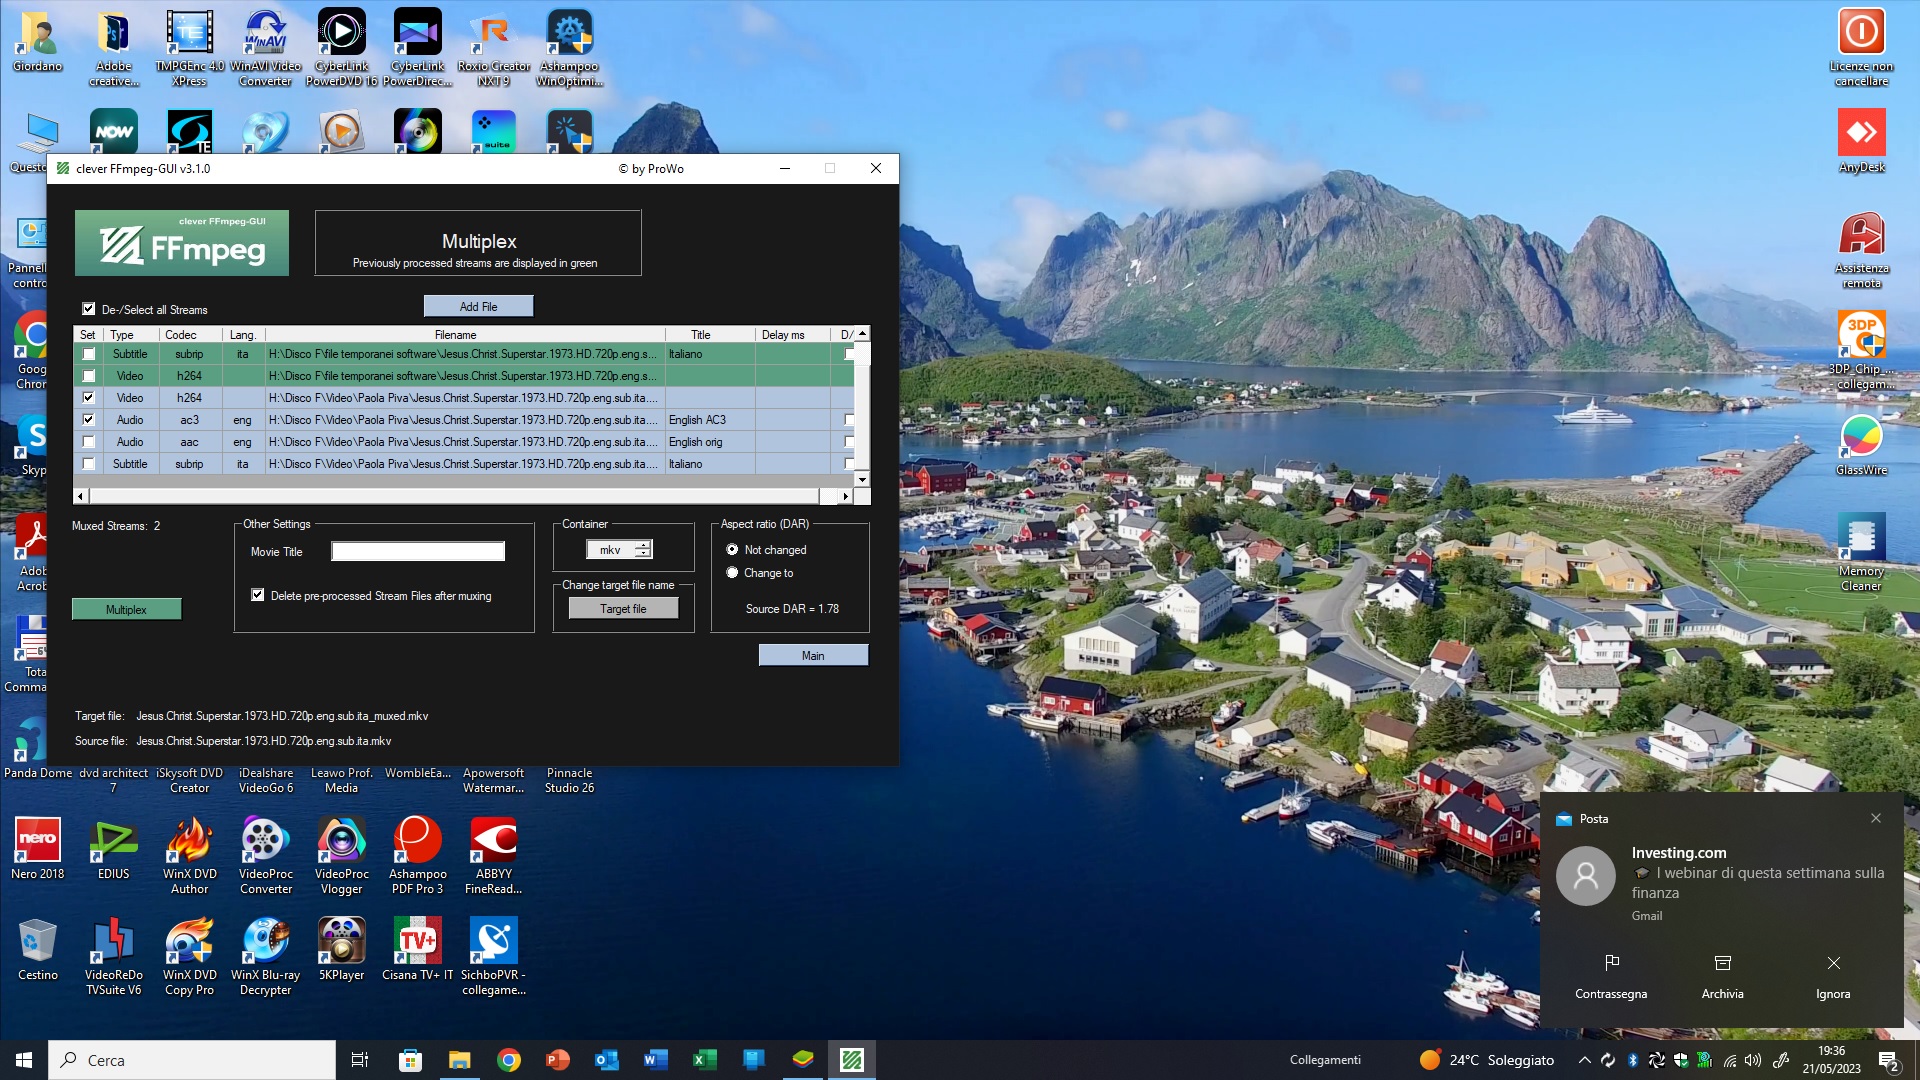The height and width of the screenshot is (1080, 1920).
Task: Click the Codec column header
Action: coord(181,335)
